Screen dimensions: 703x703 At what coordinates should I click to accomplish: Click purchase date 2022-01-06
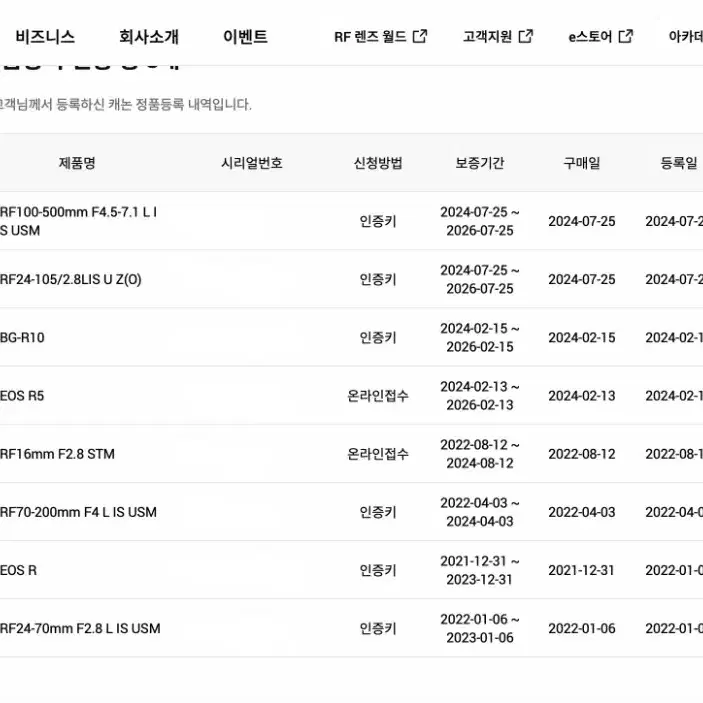tap(581, 629)
